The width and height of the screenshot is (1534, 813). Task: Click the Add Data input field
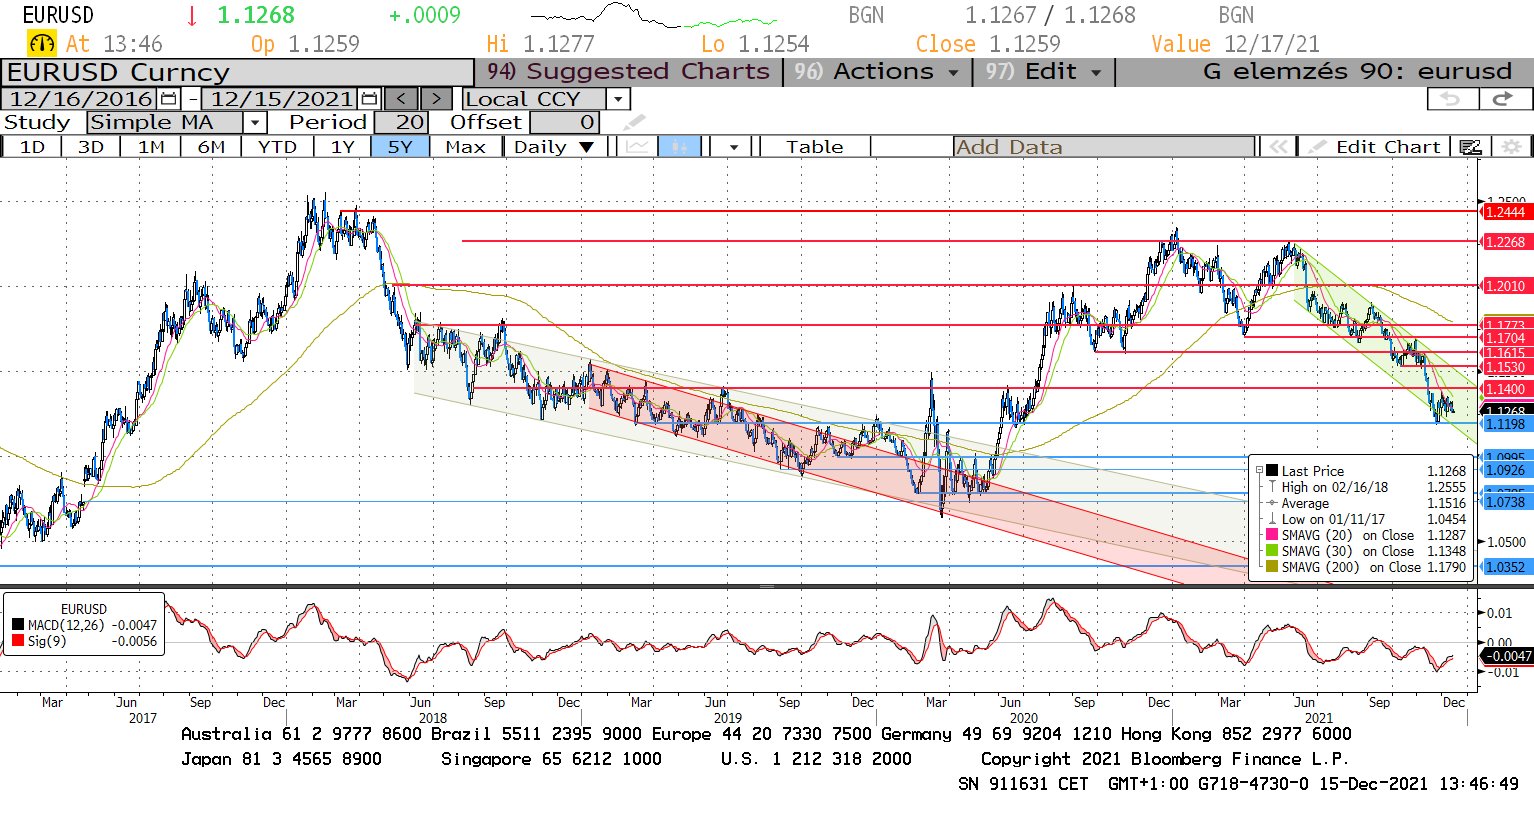click(x=1104, y=147)
